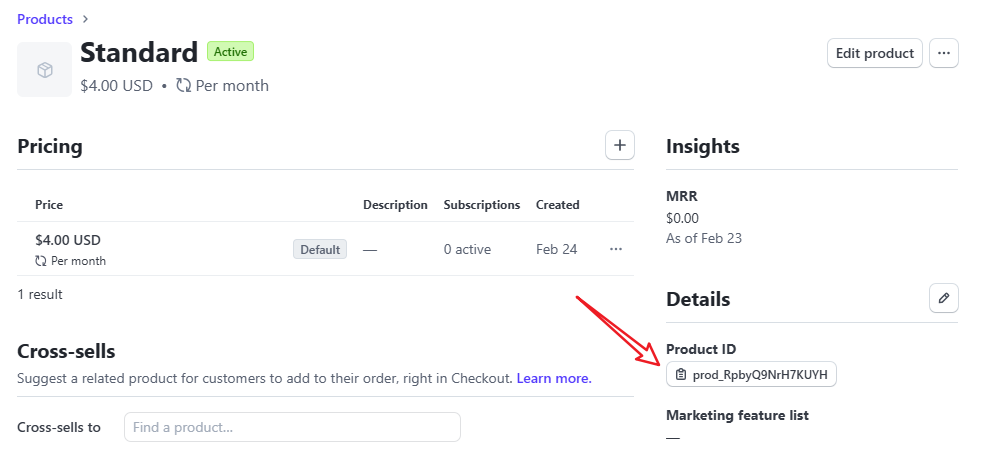Click the Default badge on the price
Image resolution: width=986 pixels, height=457 pixels.
pos(319,250)
